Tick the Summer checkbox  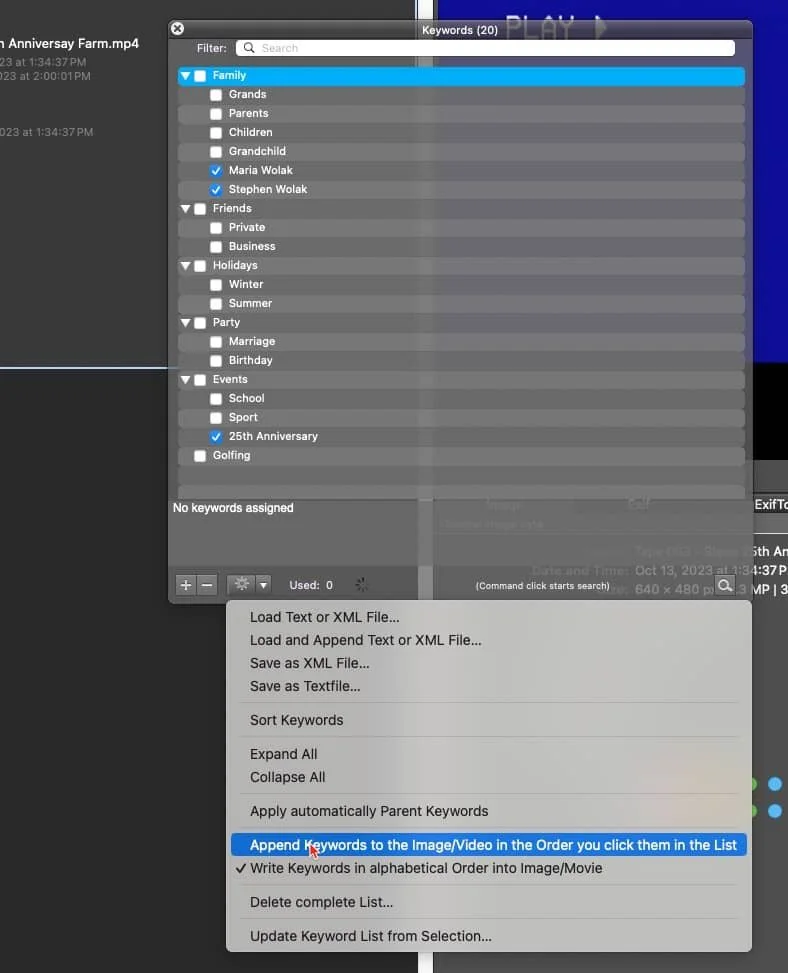pyautogui.click(x=216, y=304)
